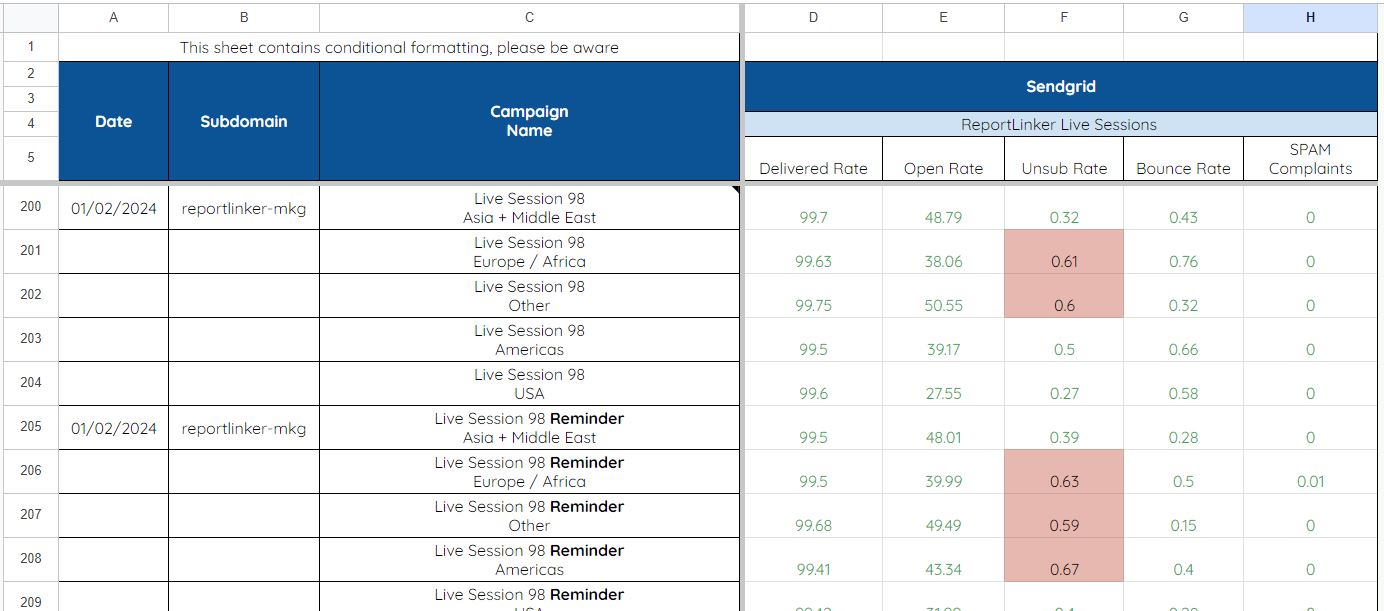
Task: Select row 207 header
Action: tap(30, 515)
